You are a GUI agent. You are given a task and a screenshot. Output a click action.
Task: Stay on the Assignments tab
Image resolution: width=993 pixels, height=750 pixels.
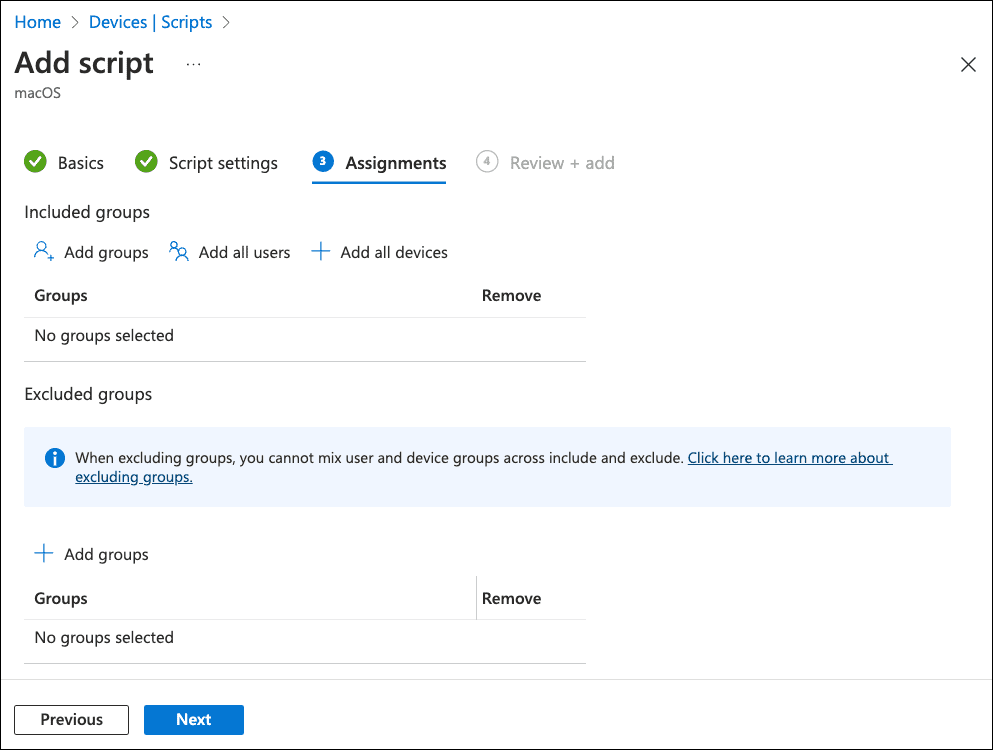pyautogui.click(x=395, y=162)
